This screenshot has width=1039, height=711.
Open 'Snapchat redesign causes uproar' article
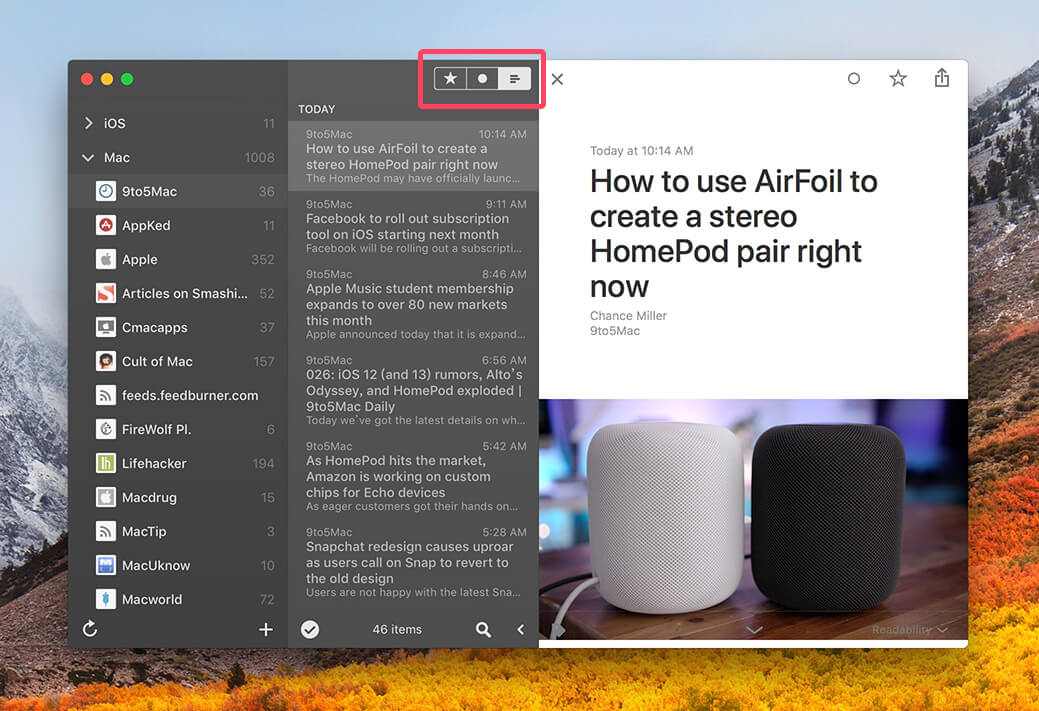(413, 563)
